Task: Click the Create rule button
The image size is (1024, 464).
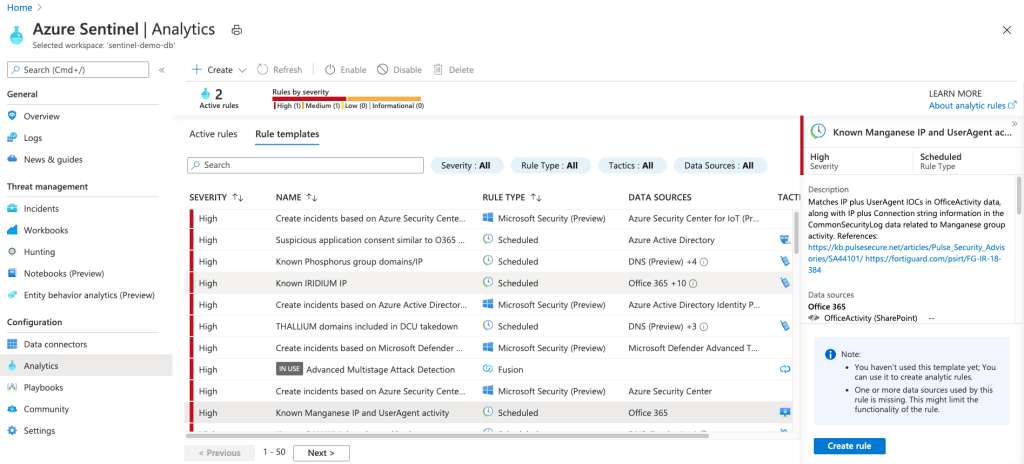Action: pos(849,446)
